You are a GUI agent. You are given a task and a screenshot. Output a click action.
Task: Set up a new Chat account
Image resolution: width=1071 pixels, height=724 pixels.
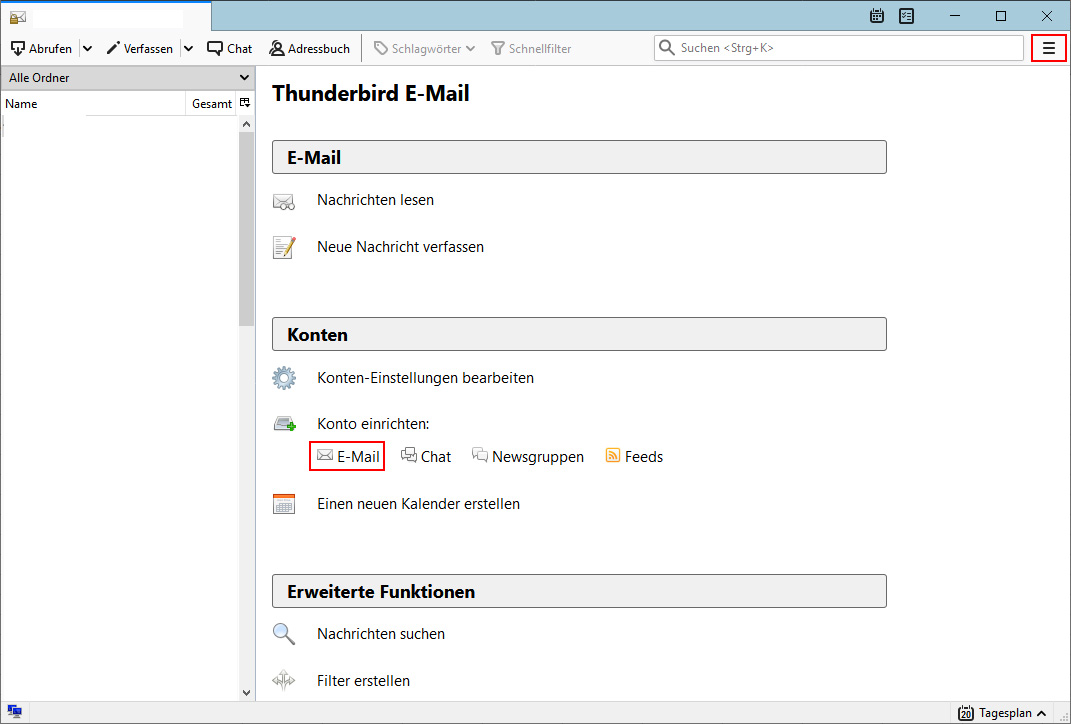pos(426,456)
